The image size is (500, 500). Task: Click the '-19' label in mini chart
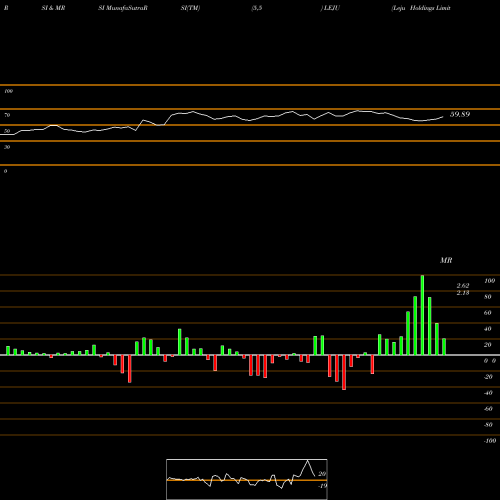coord(323,486)
